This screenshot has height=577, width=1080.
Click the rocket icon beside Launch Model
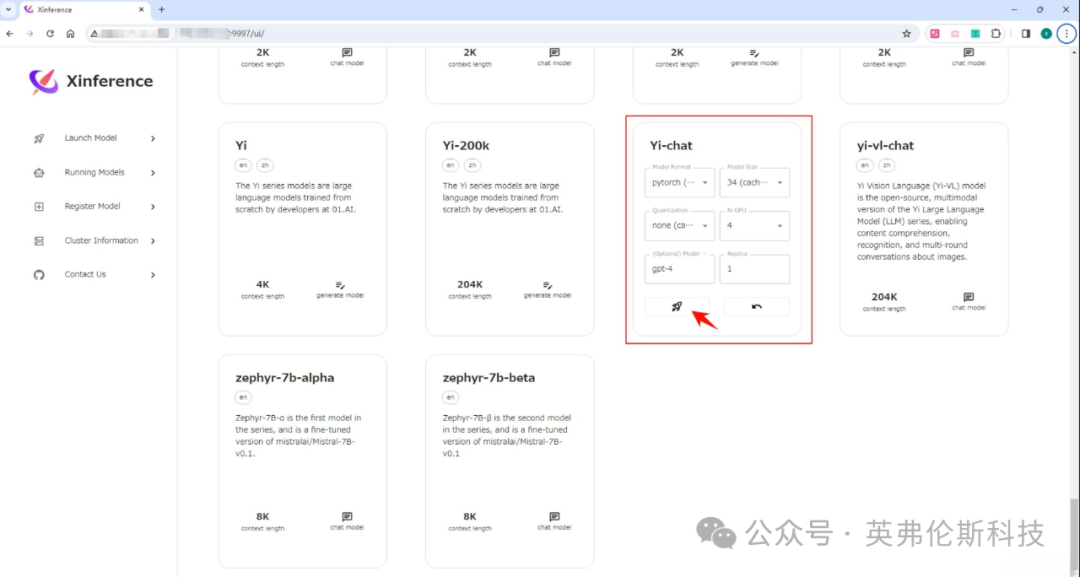coord(39,138)
